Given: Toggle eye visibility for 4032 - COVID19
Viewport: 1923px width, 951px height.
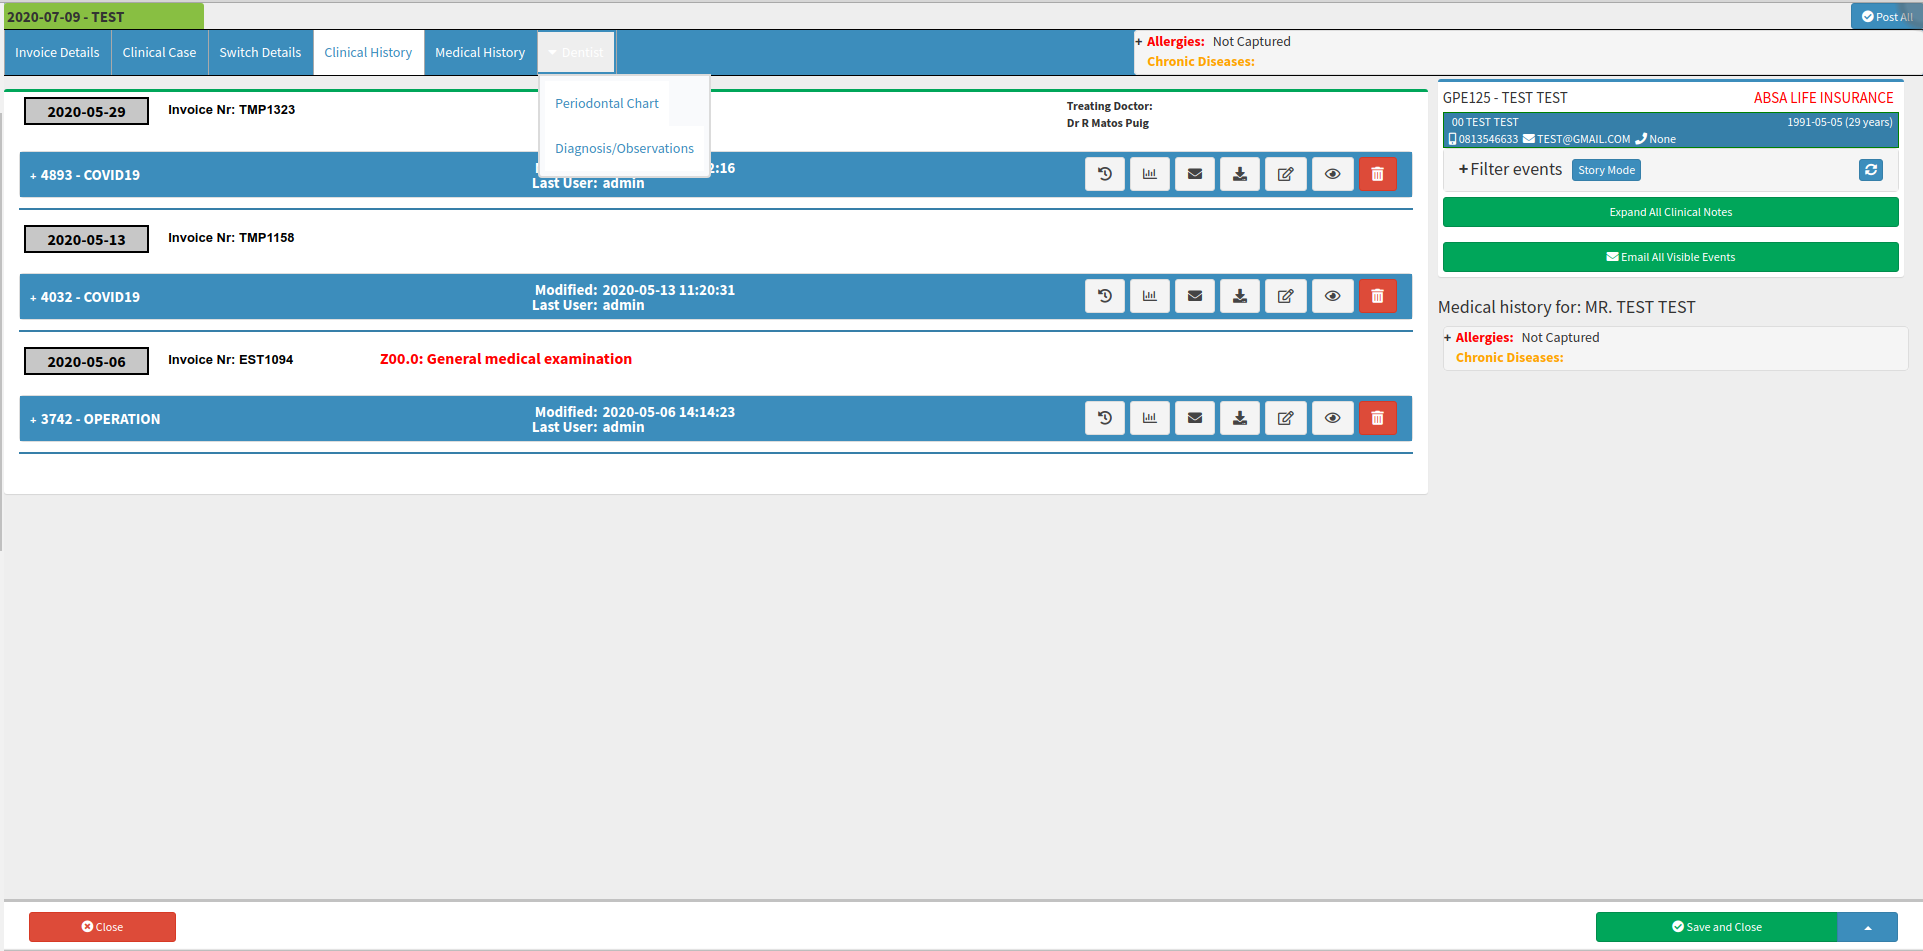Looking at the screenshot, I should [x=1333, y=296].
